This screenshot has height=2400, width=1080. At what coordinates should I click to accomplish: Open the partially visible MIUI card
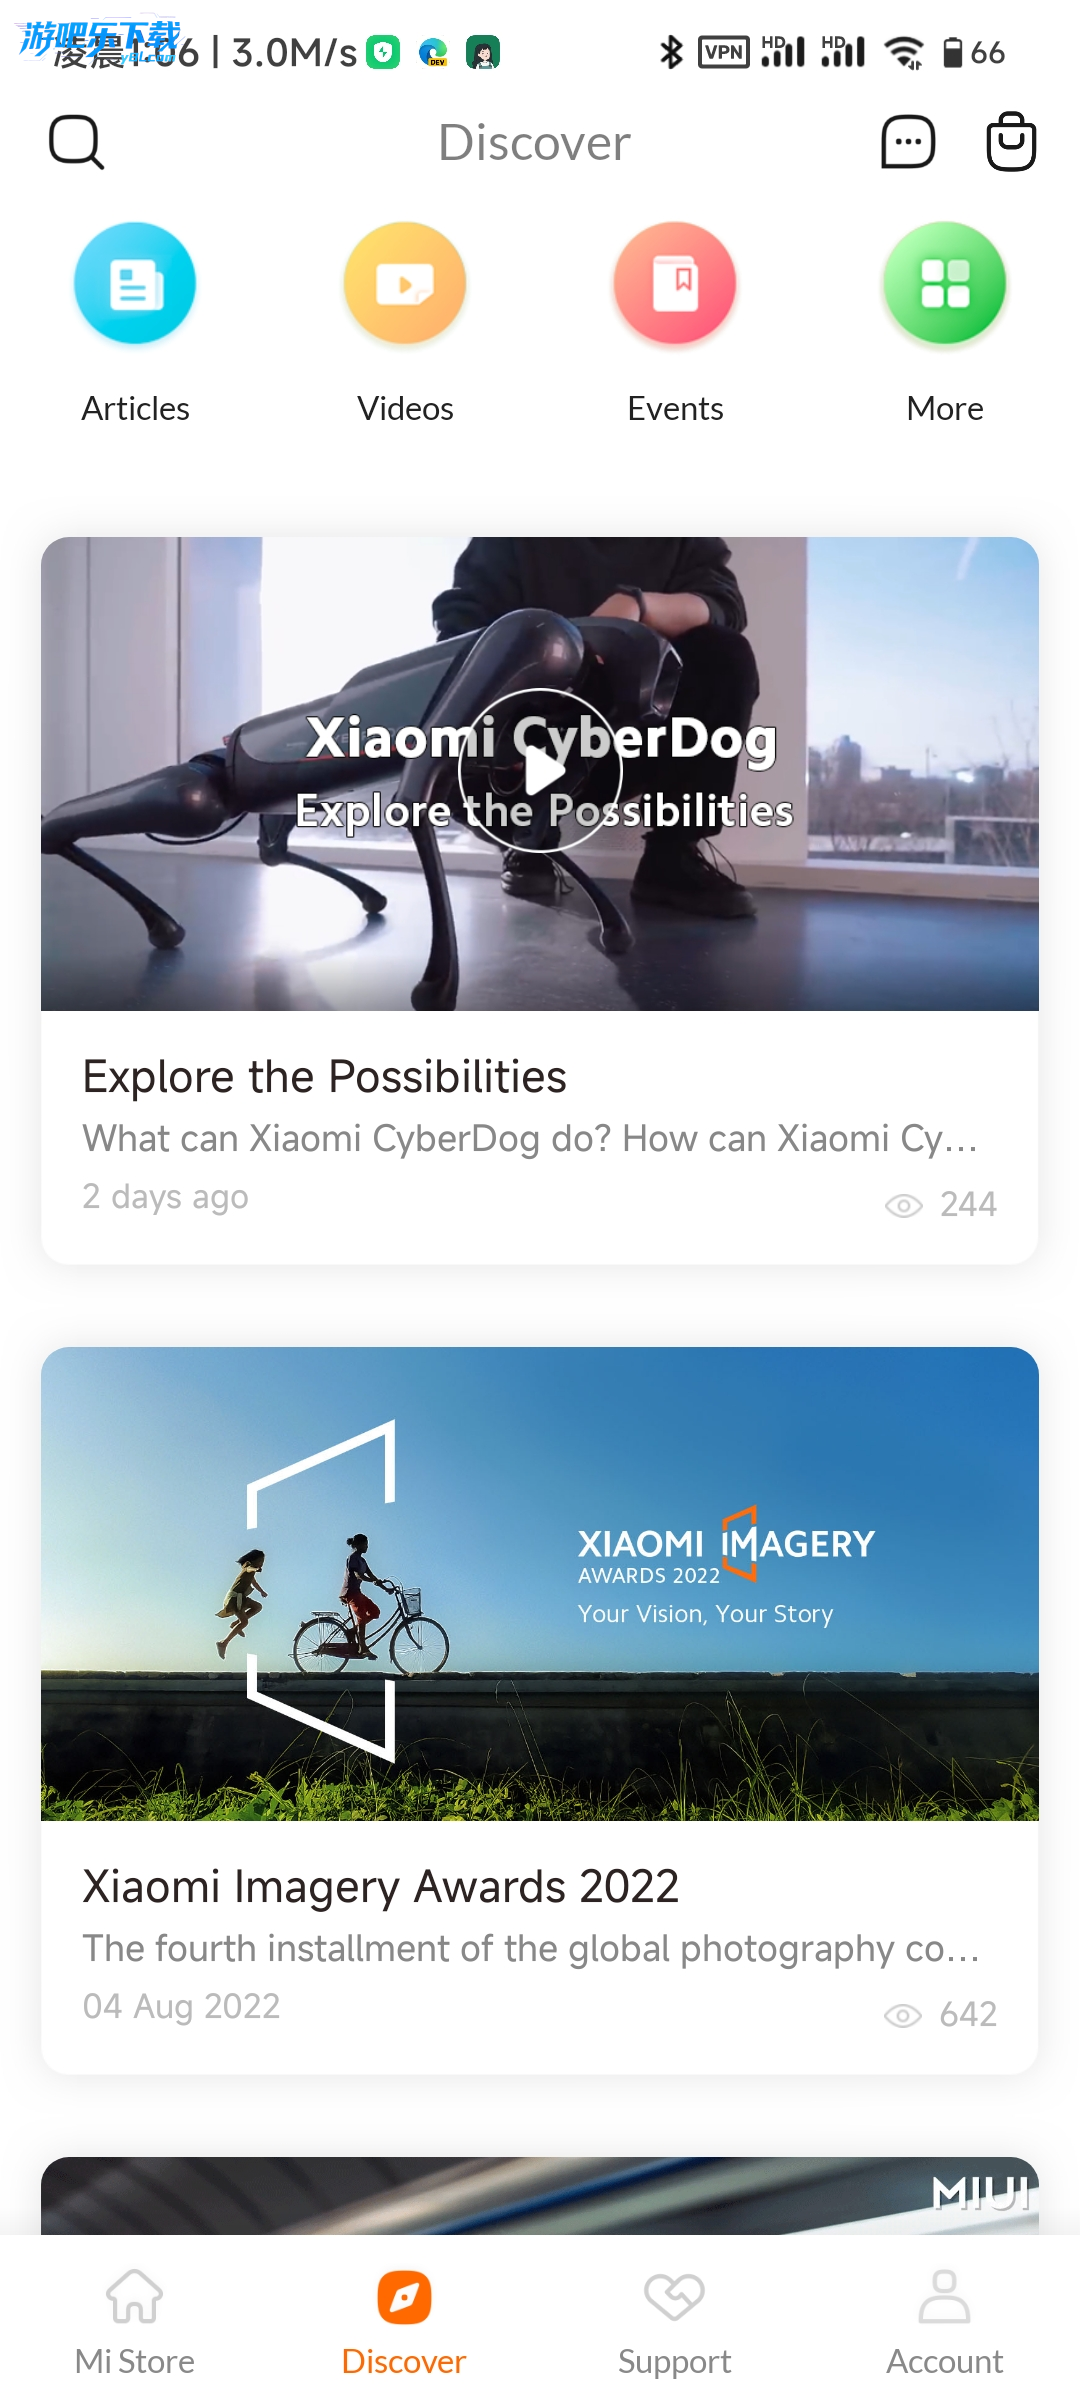coord(540,2196)
